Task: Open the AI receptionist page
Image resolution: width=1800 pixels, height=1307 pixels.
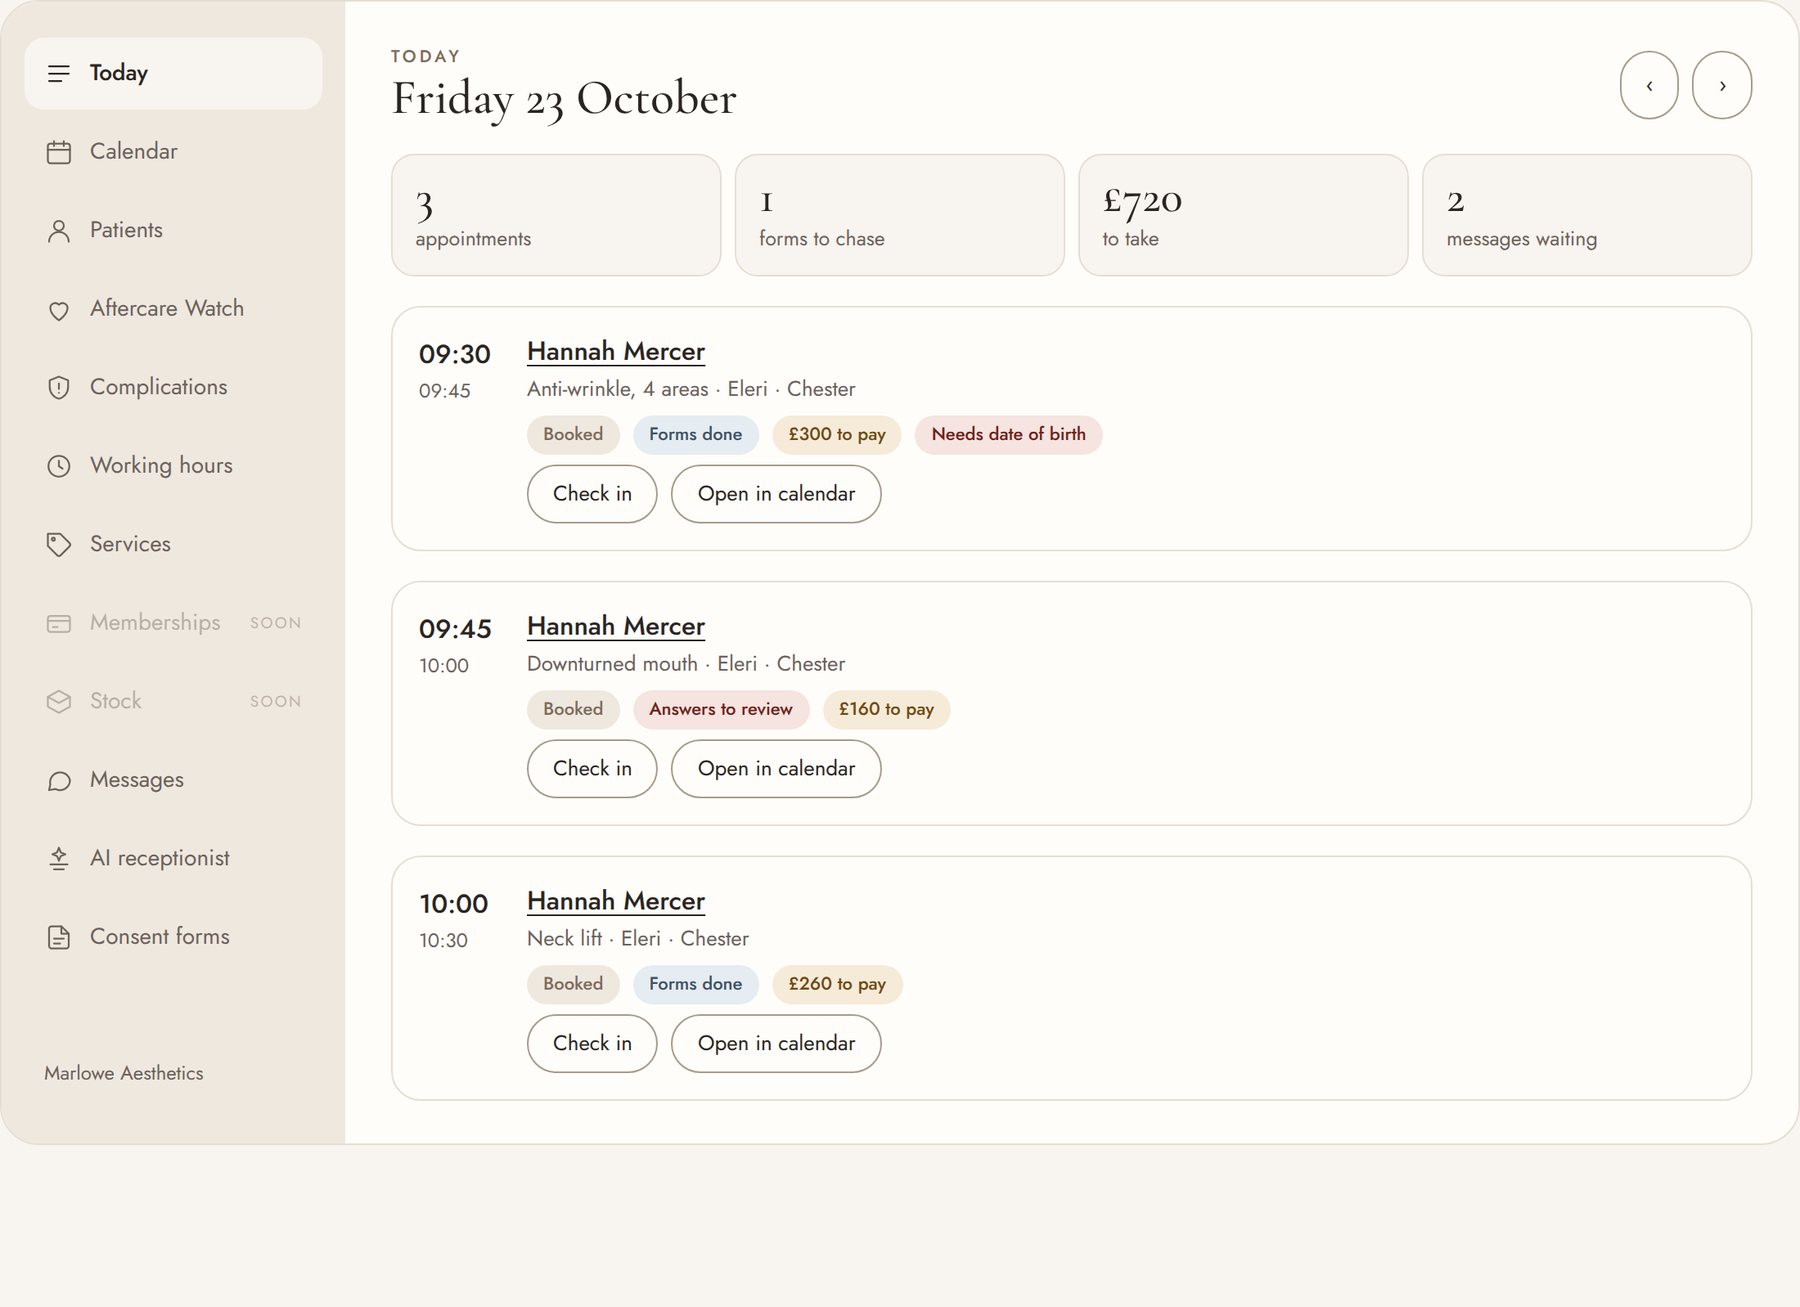Action: (173, 858)
